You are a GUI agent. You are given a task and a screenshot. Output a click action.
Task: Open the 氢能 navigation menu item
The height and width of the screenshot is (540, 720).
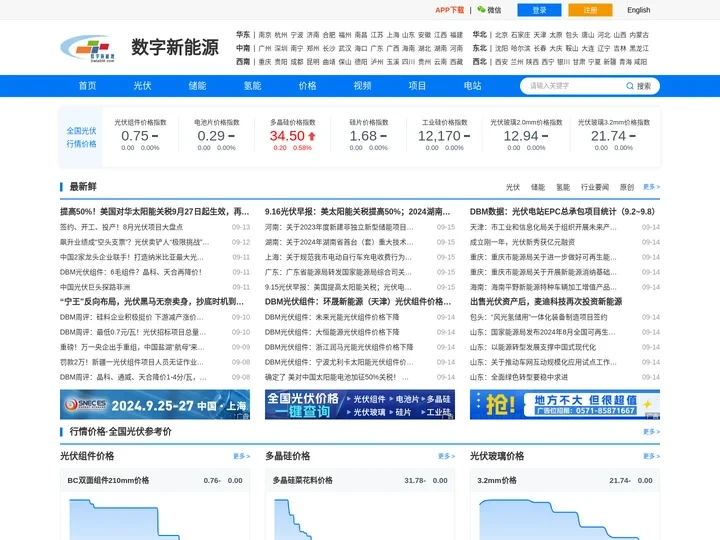(x=253, y=86)
